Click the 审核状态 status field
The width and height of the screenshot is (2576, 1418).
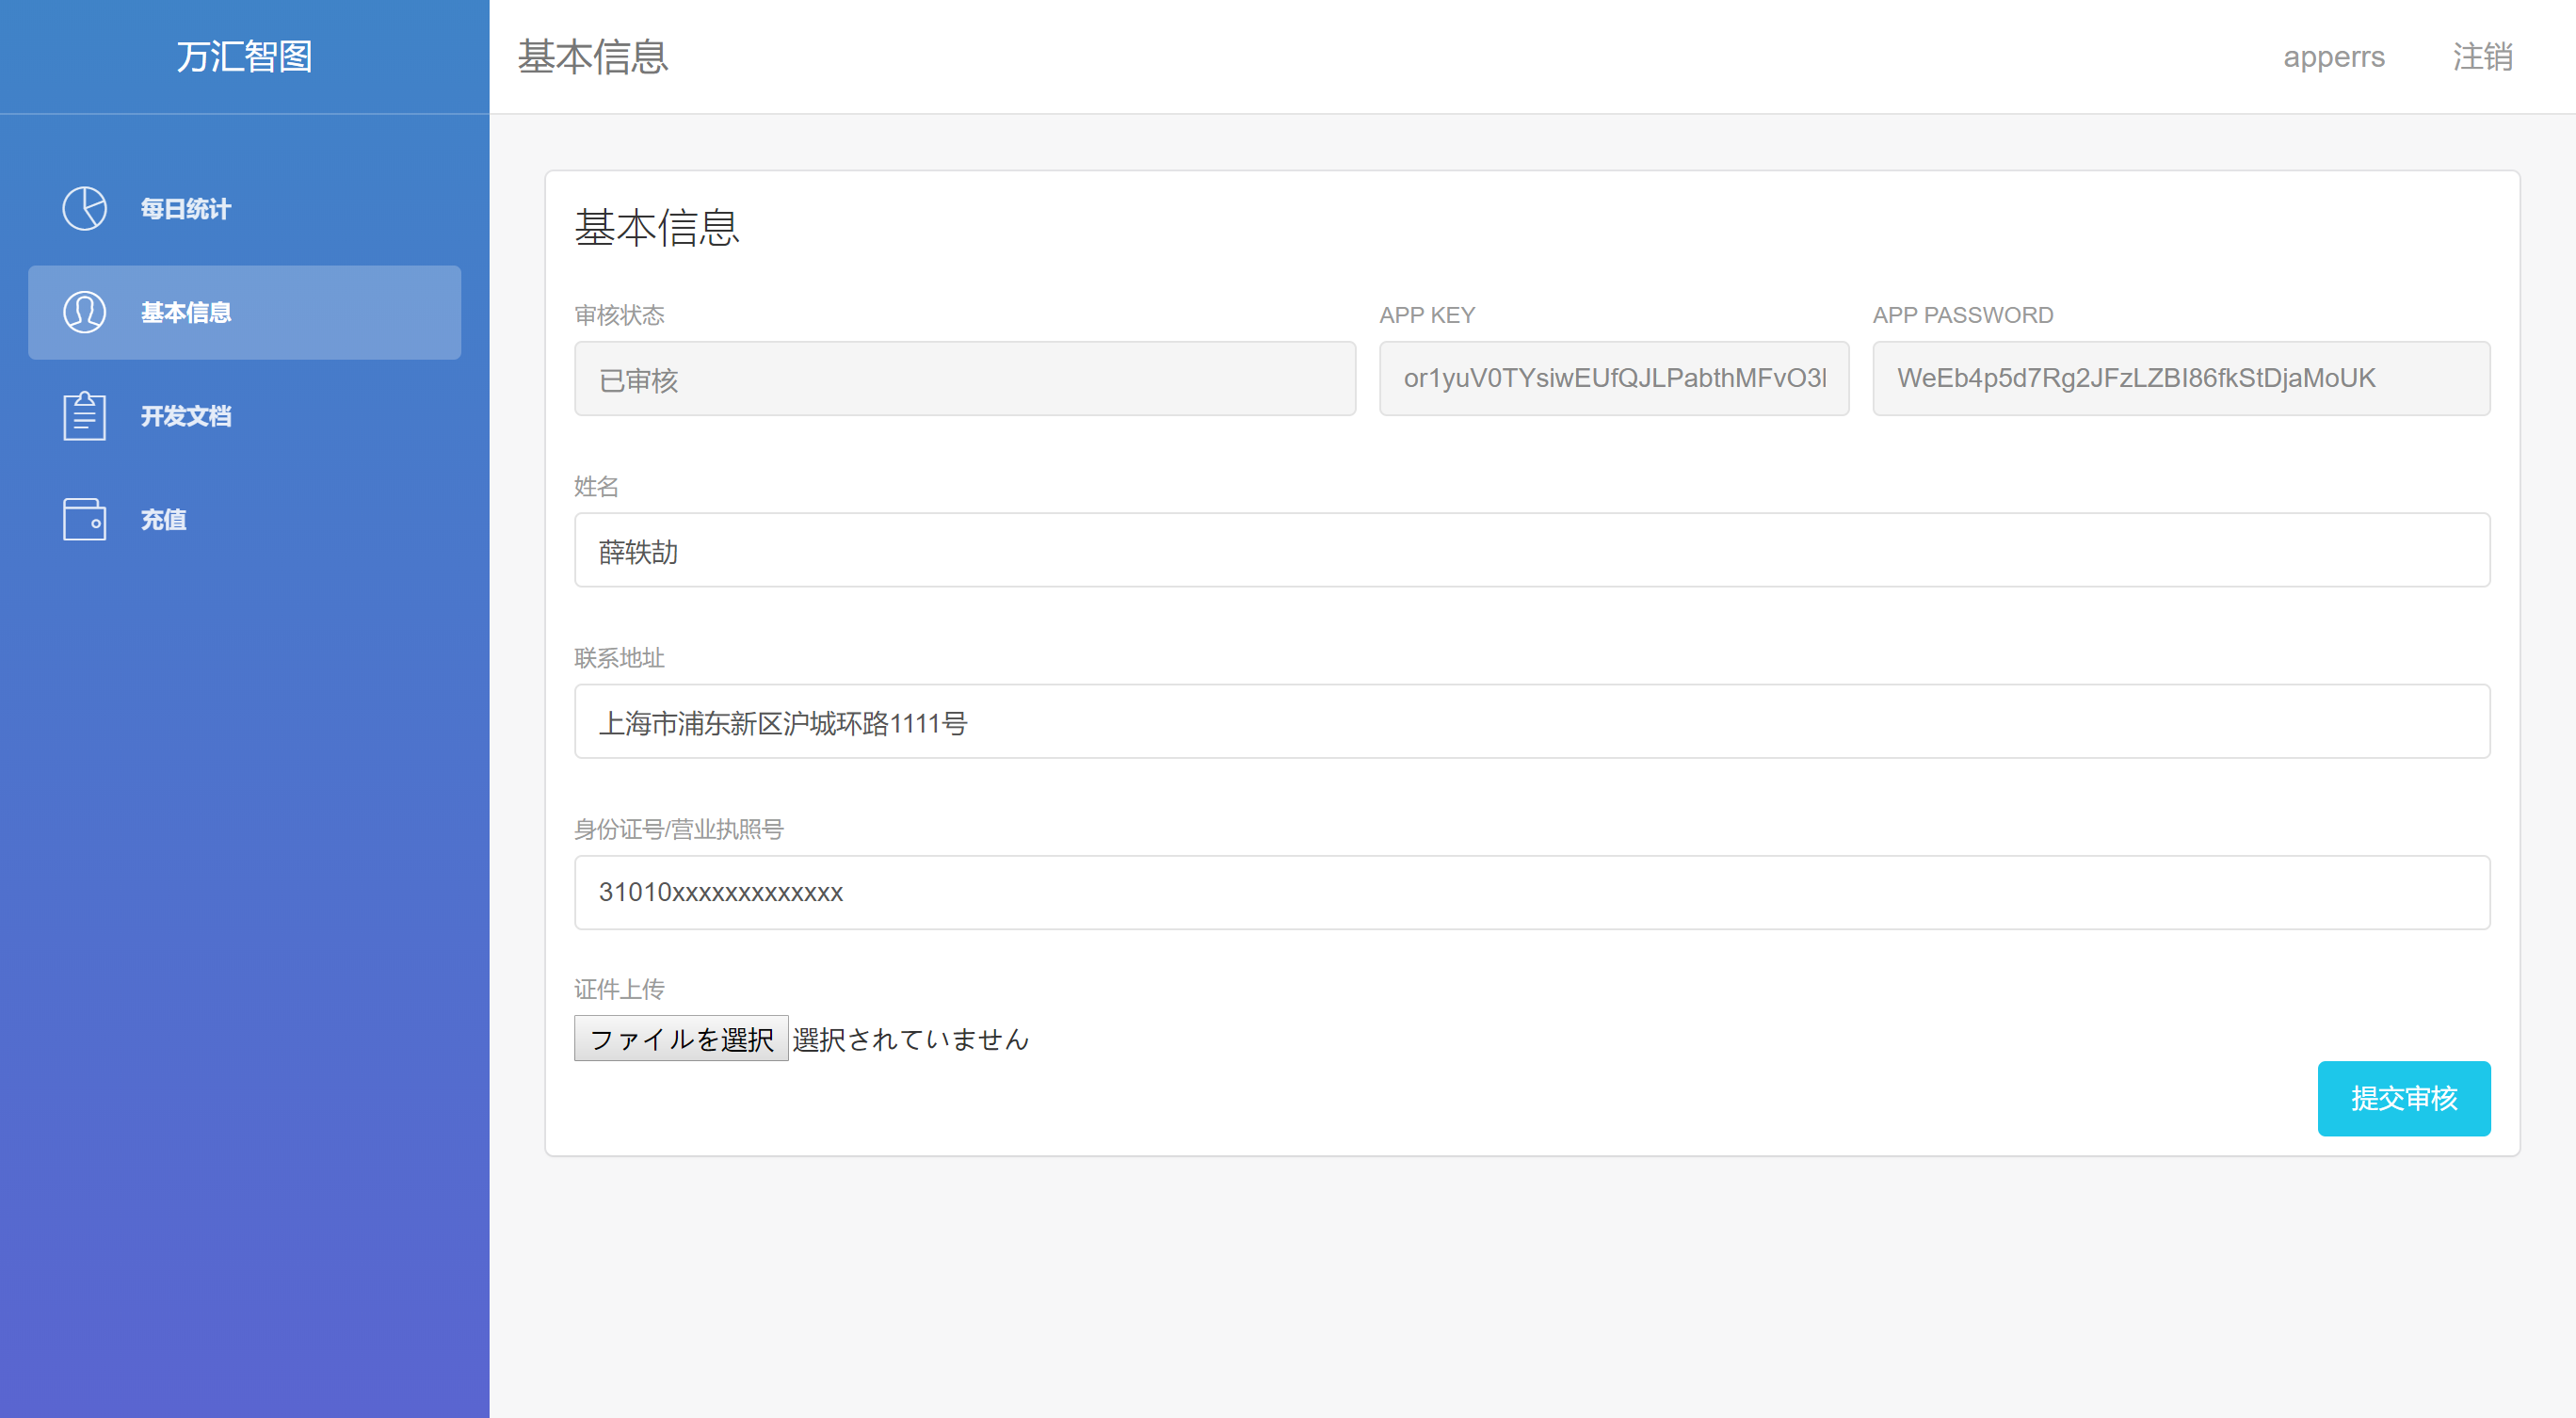point(964,379)
